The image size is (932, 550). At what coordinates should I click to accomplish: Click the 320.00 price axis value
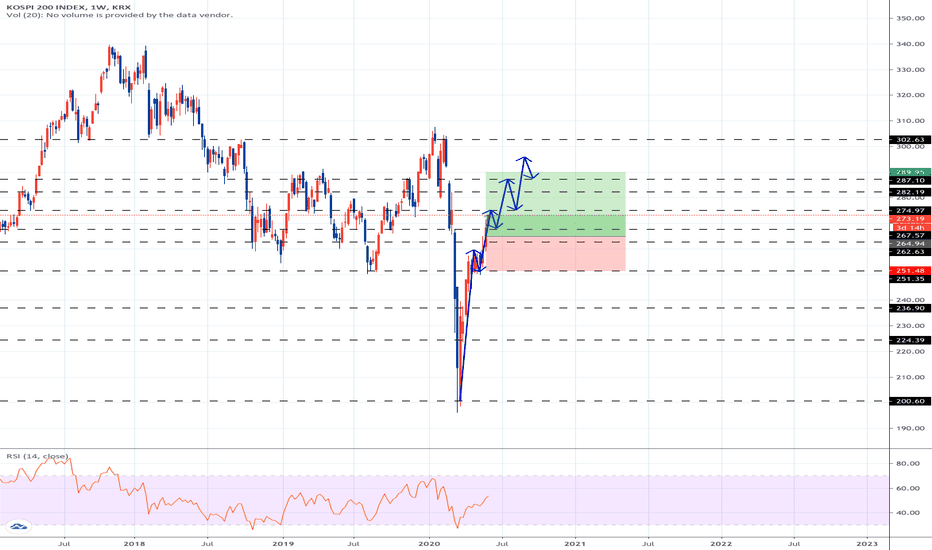(911, 95)
